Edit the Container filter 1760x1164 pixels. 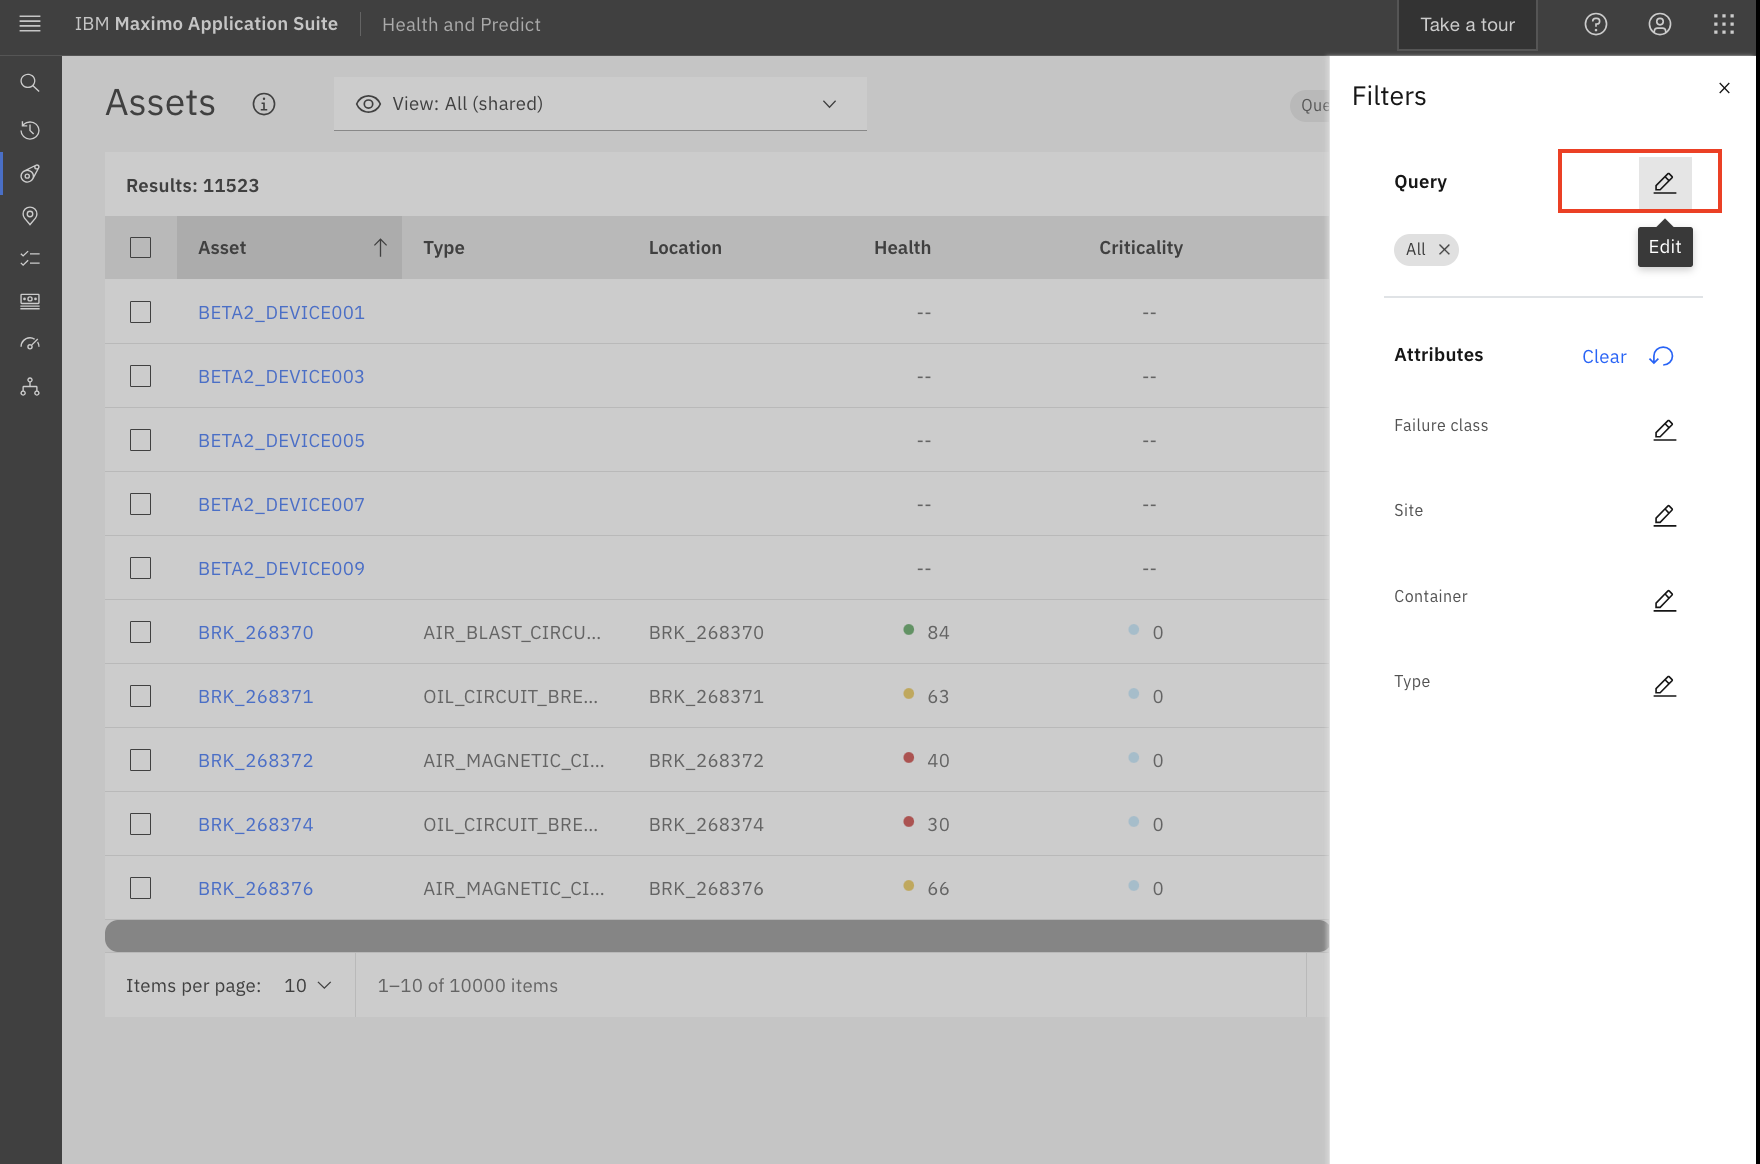tap(1665, 600)
